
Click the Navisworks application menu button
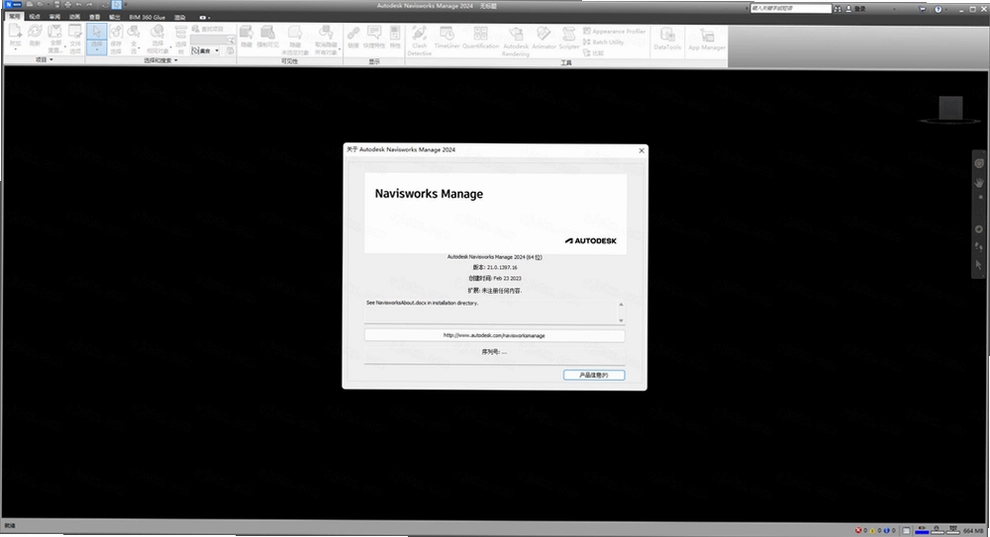13,4
